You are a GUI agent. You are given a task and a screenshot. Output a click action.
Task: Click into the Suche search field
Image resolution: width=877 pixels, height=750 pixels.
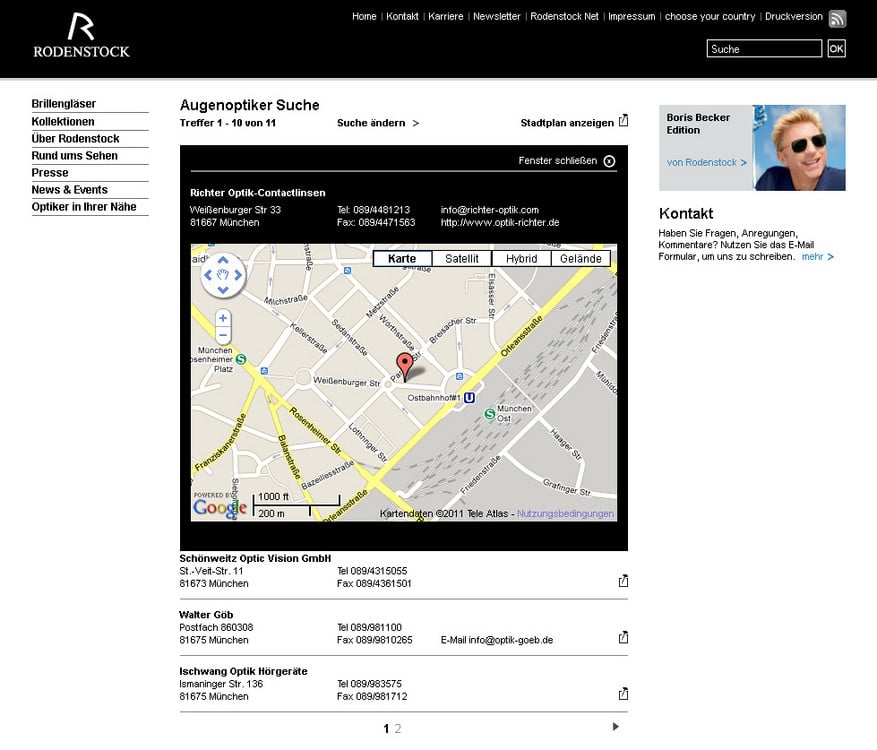coord(764,49)
